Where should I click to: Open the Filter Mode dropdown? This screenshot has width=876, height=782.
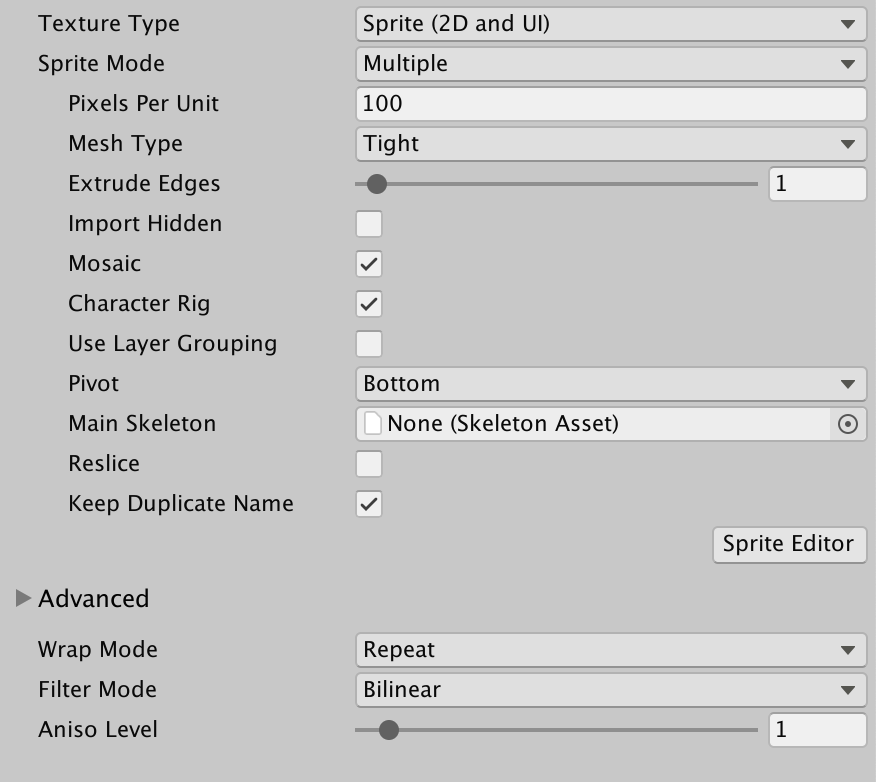[x=610, y=690]
